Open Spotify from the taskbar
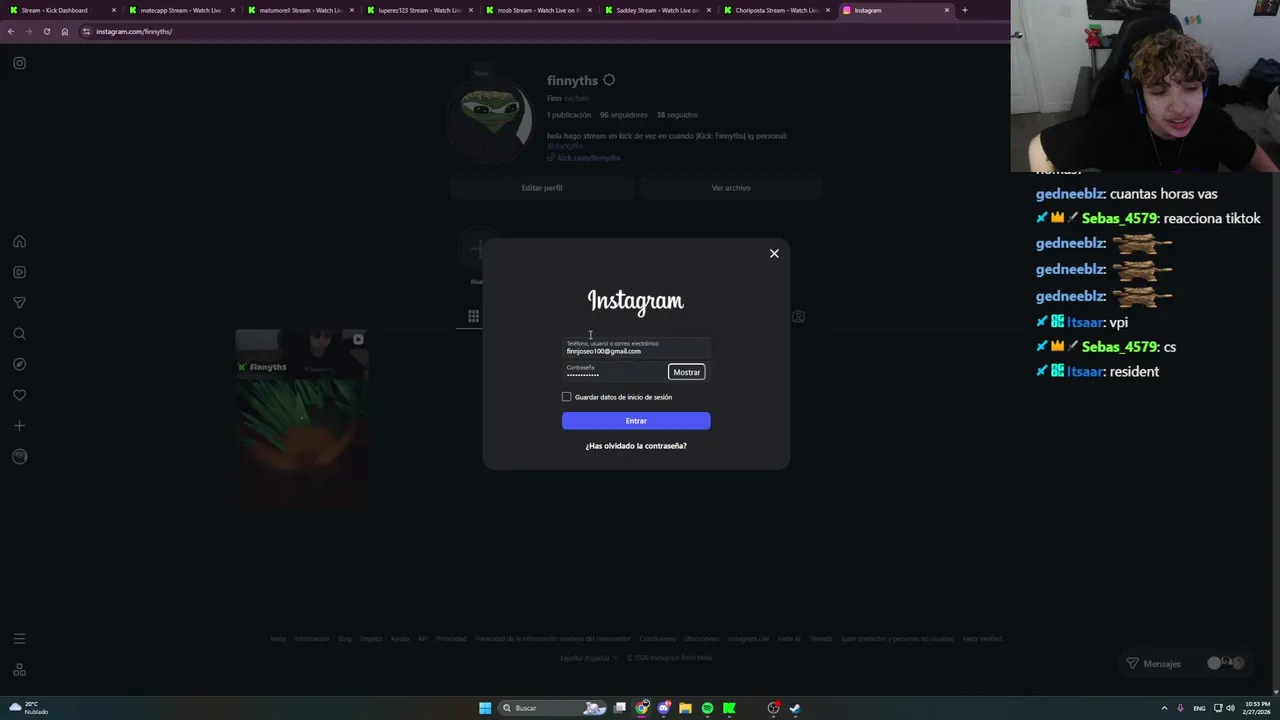1280x720 pixels. click(x=707, y=708)
